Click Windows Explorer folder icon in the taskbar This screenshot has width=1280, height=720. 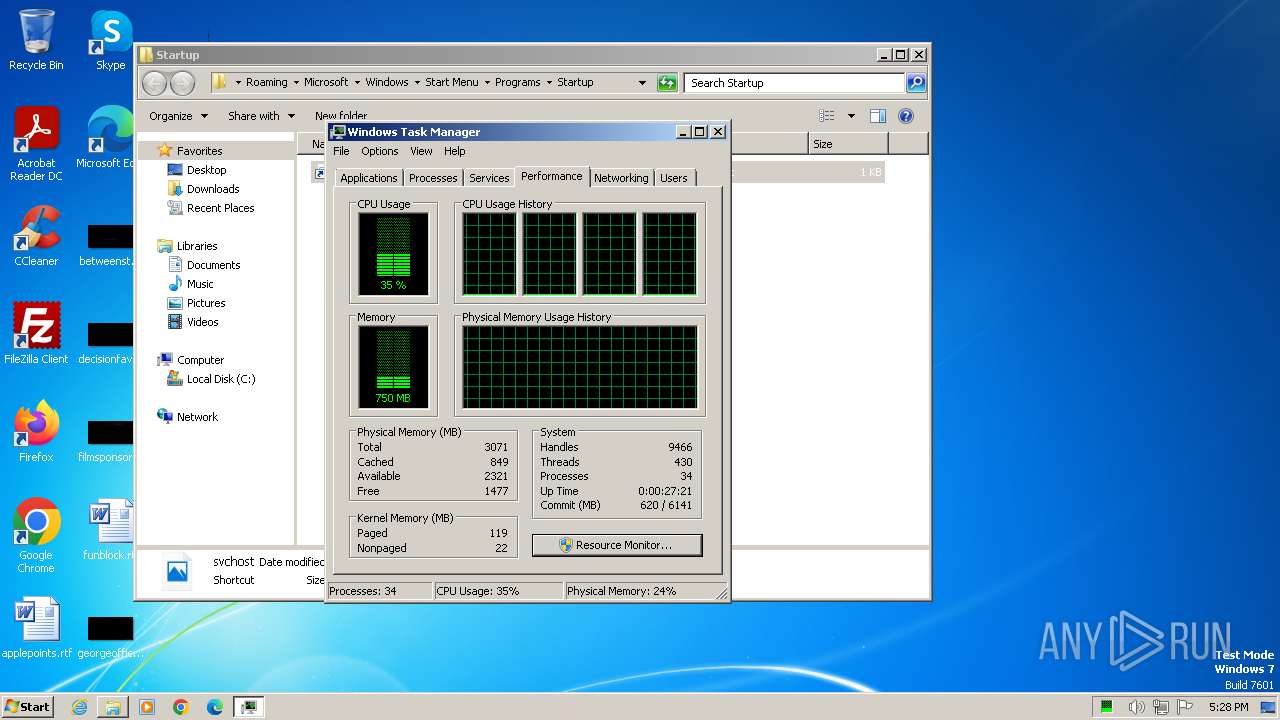pyautogui.click(x=113, y=707)
